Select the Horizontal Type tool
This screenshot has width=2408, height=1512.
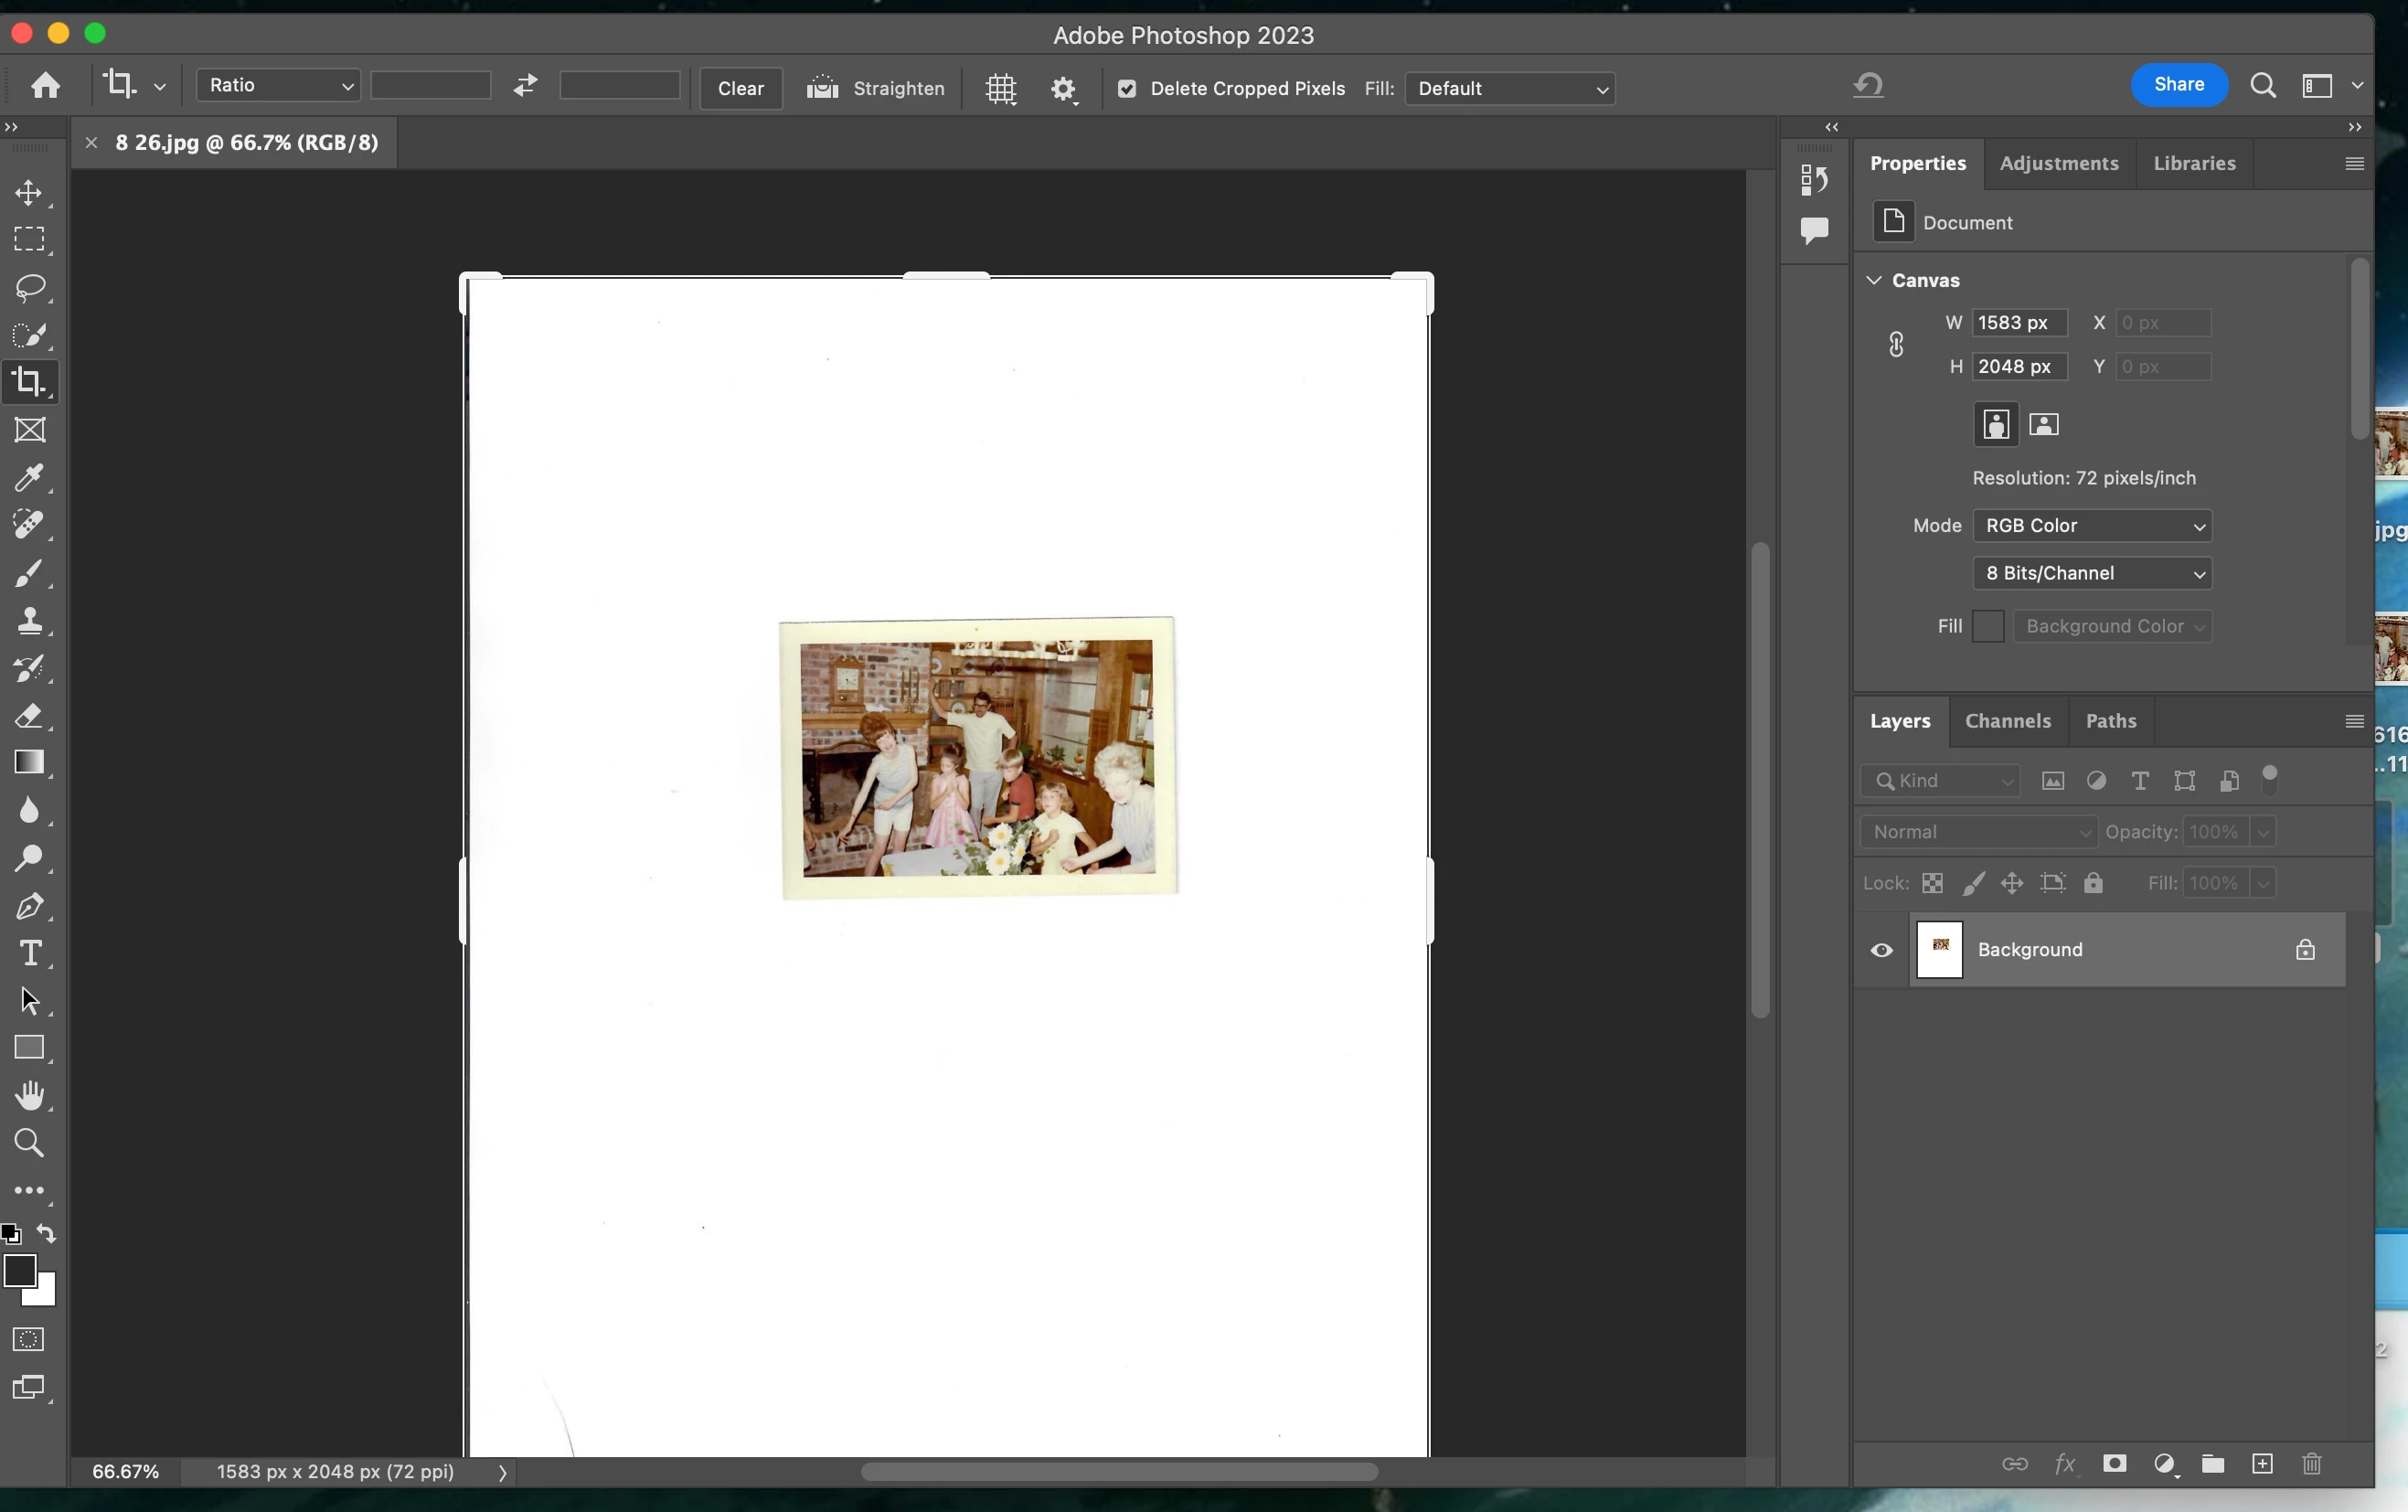[x=30, y=953]
